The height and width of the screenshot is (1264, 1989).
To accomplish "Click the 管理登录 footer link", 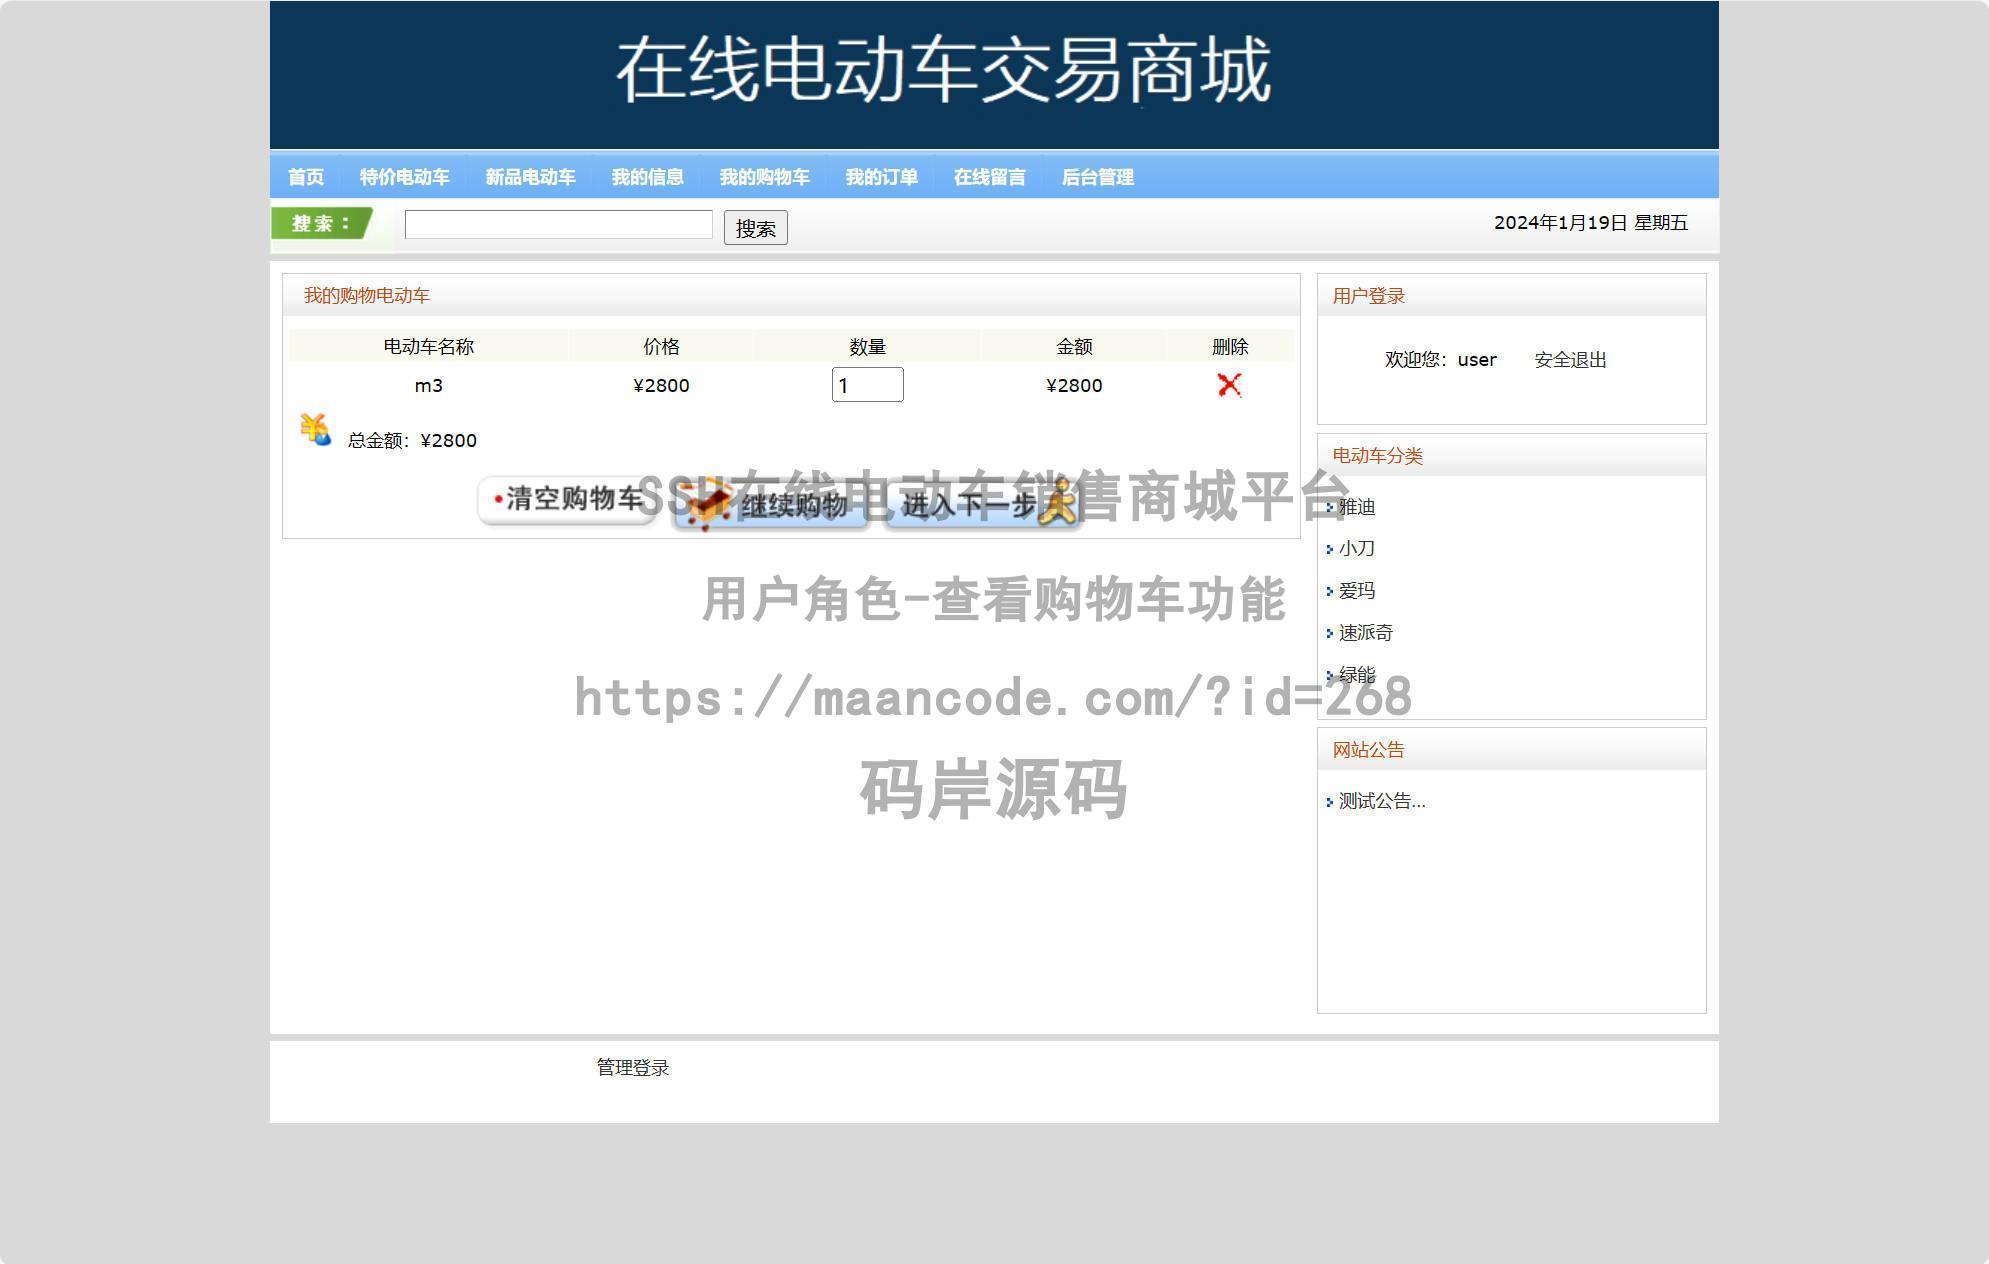I will [633, 1068].
